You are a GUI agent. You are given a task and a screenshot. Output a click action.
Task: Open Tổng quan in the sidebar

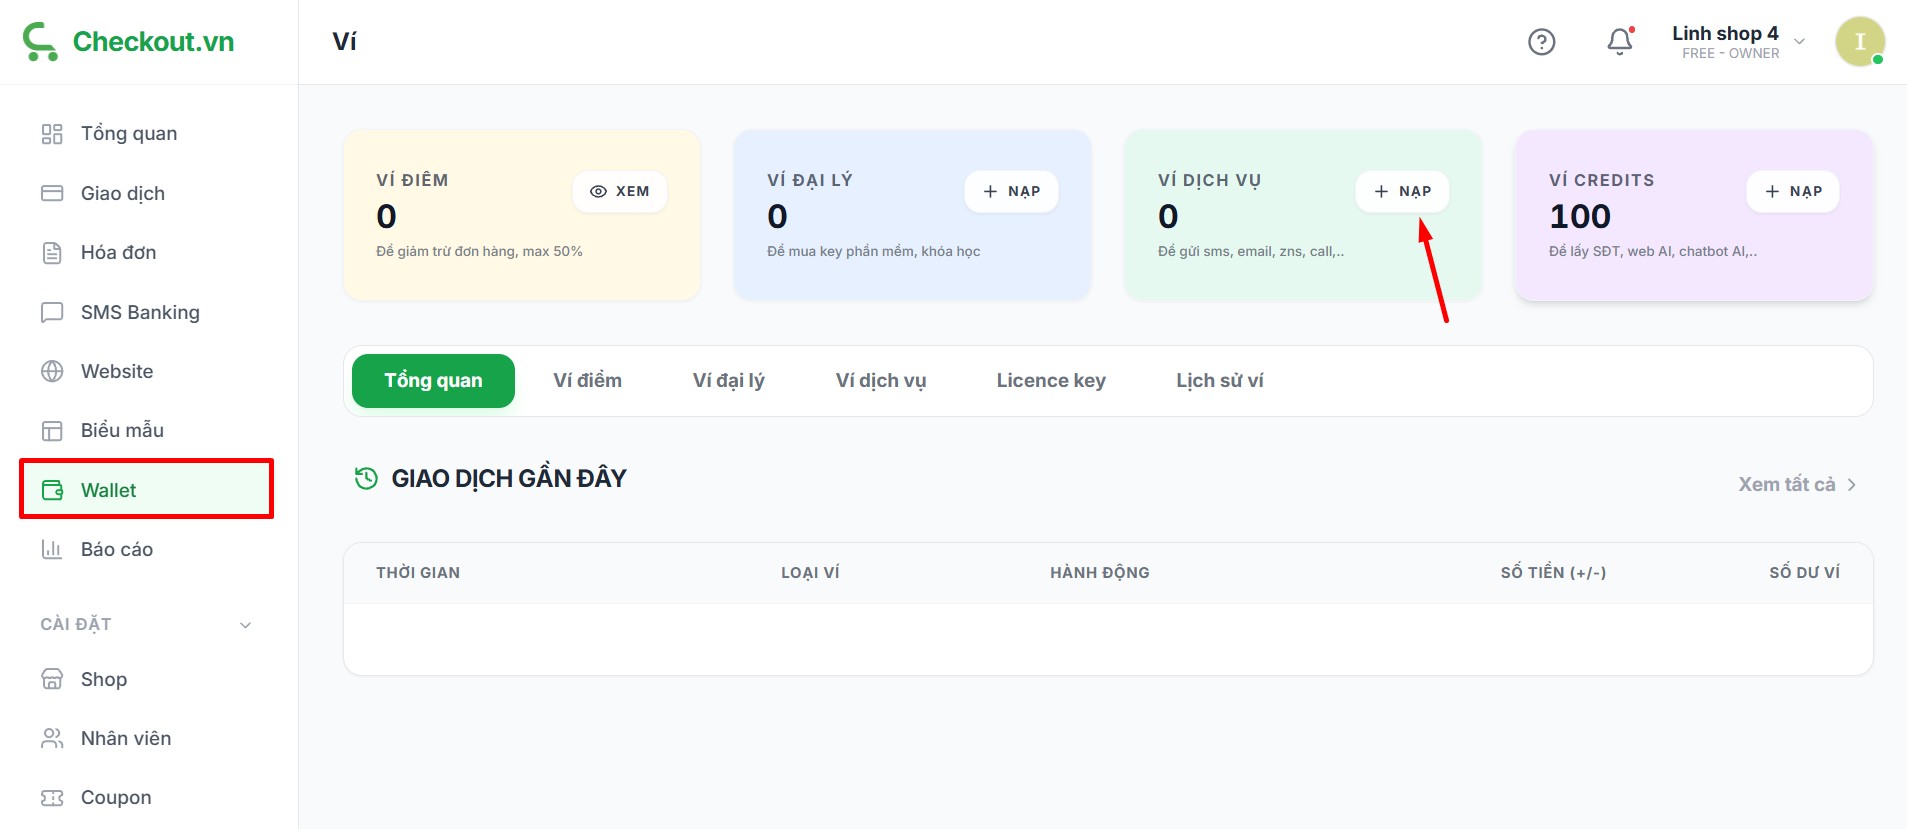coord(128,134)
